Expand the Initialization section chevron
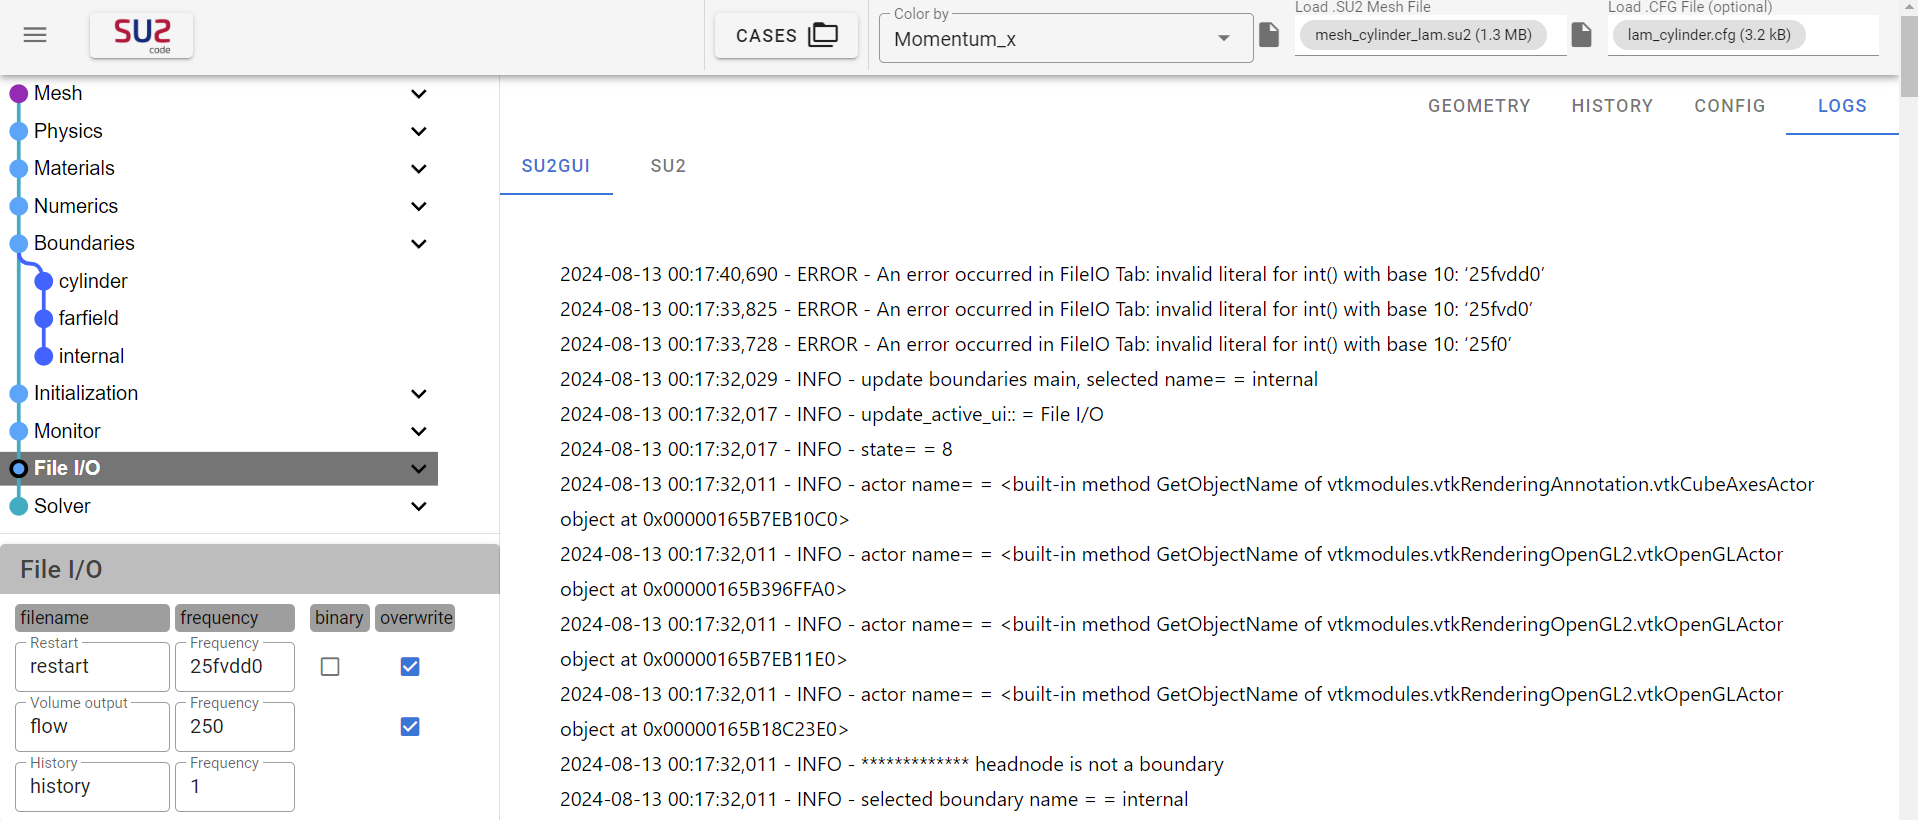 pos(419,394)
